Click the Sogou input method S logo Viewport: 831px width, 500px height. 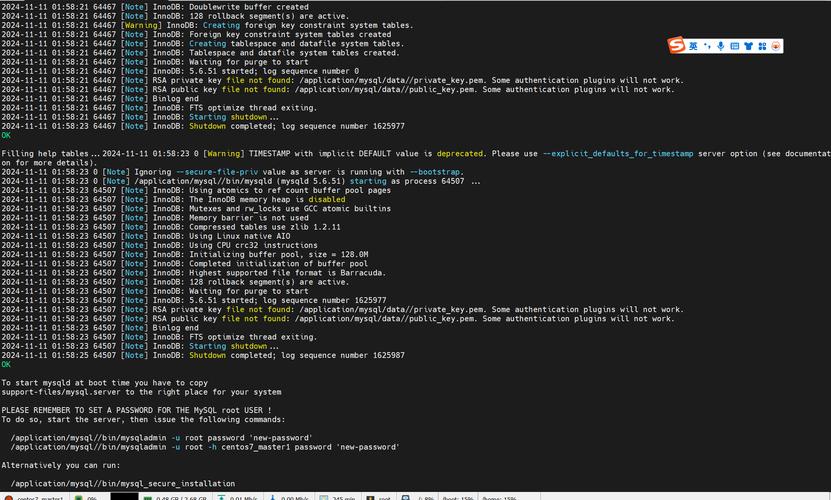pyautogui.click(x=676, y=45)
